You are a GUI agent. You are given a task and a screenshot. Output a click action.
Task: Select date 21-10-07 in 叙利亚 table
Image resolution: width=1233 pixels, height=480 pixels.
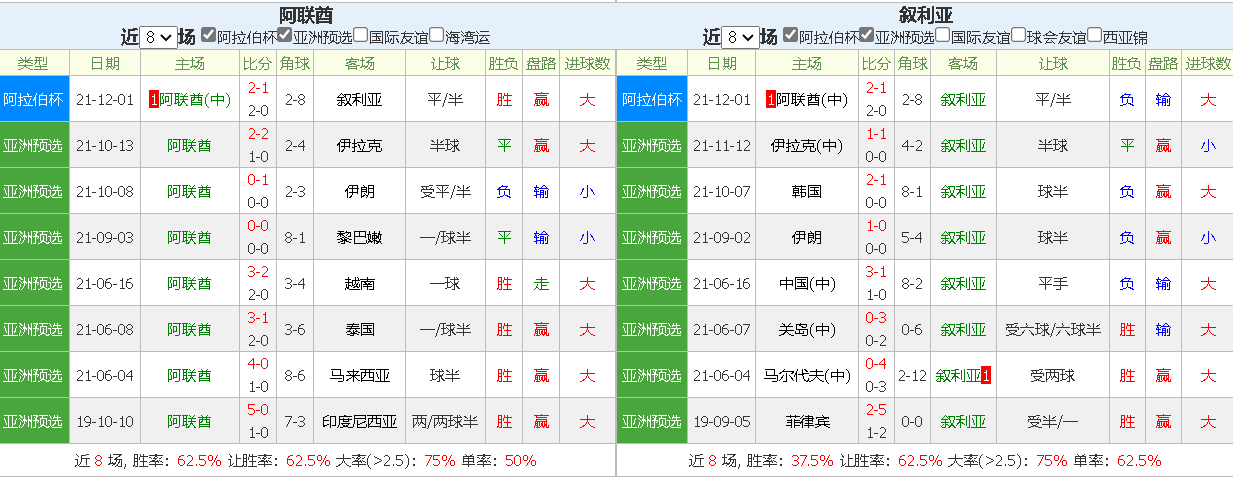point(722,192)
